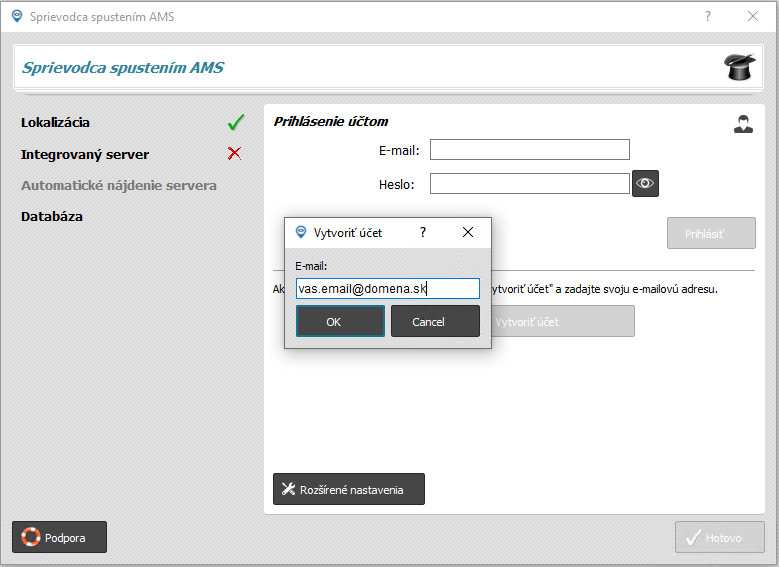
Task: Click the Vytvoriť účet button behind dialog
Action: tap(562, 322)
